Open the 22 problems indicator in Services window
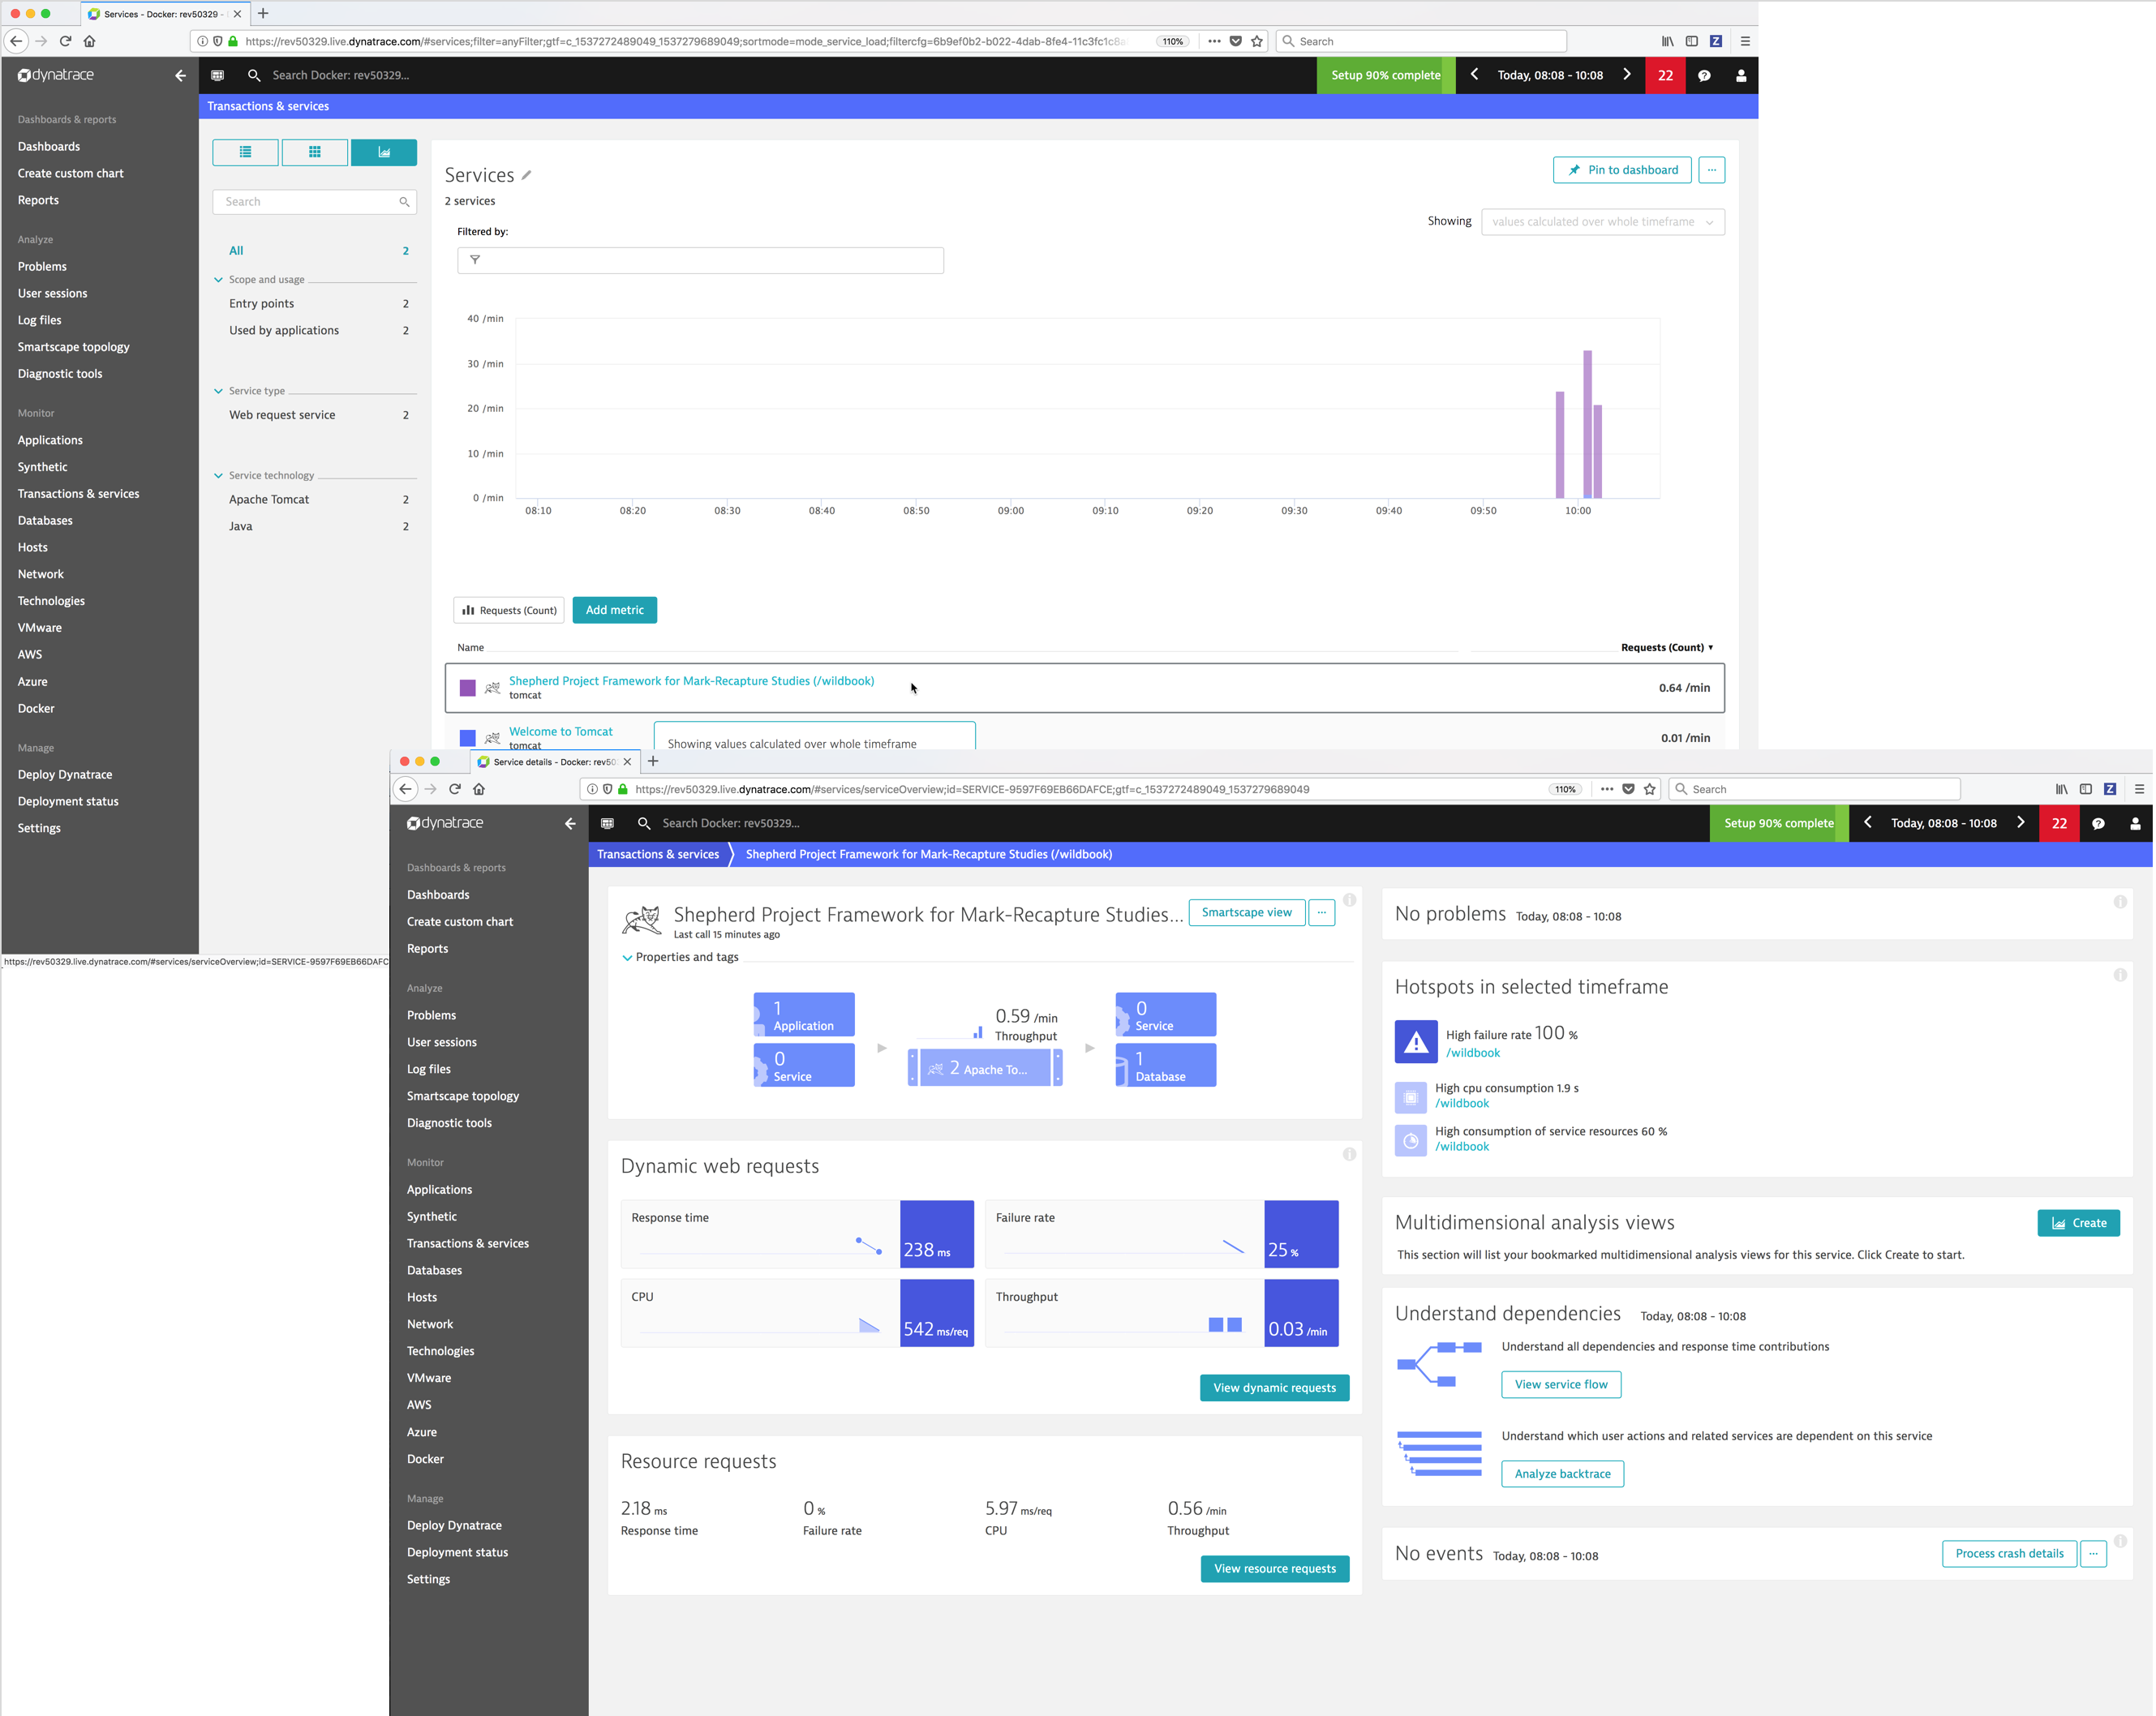The width and height of the screenshot is (2156, 1716). pyautogui.click(x=1665, y=75)
